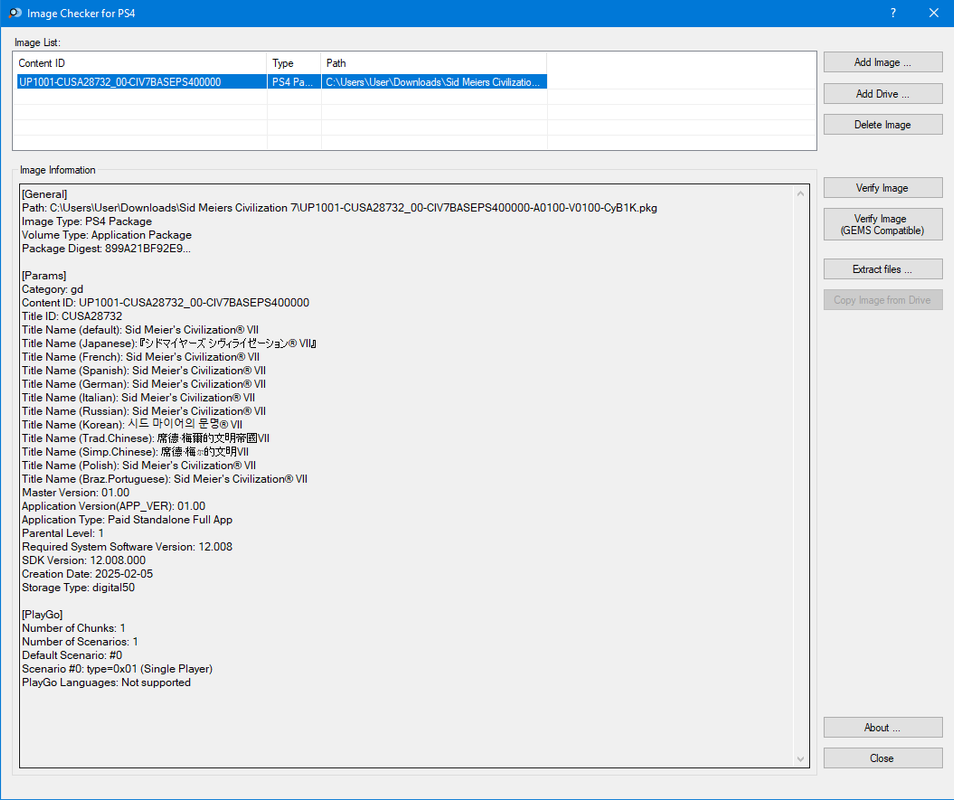Click 'Storage Type: digital50' line
Screen dimensions: 954x800
(78, 588)
